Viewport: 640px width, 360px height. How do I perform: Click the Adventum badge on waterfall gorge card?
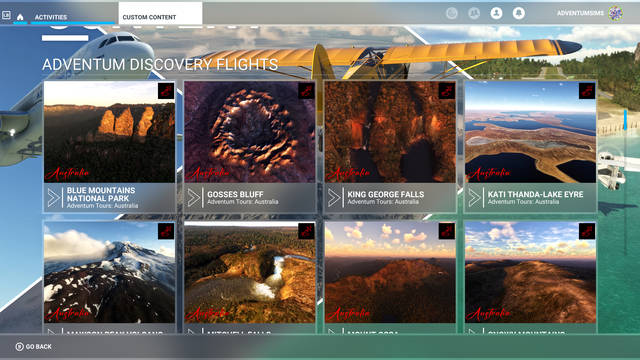tap(306, 231)
